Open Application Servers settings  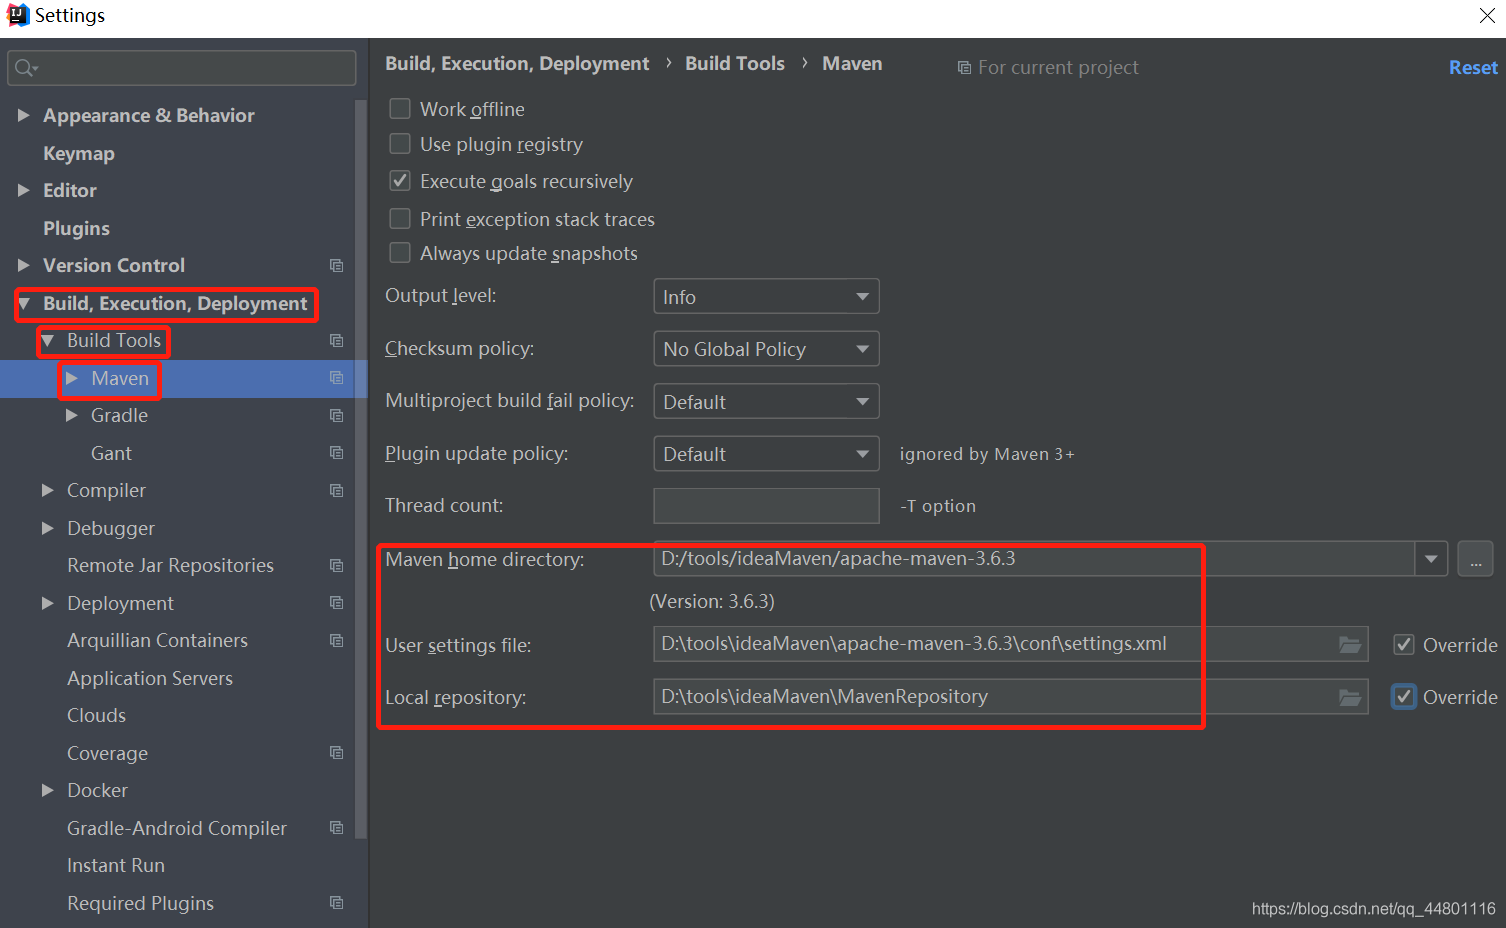click(x=150, y=678)
